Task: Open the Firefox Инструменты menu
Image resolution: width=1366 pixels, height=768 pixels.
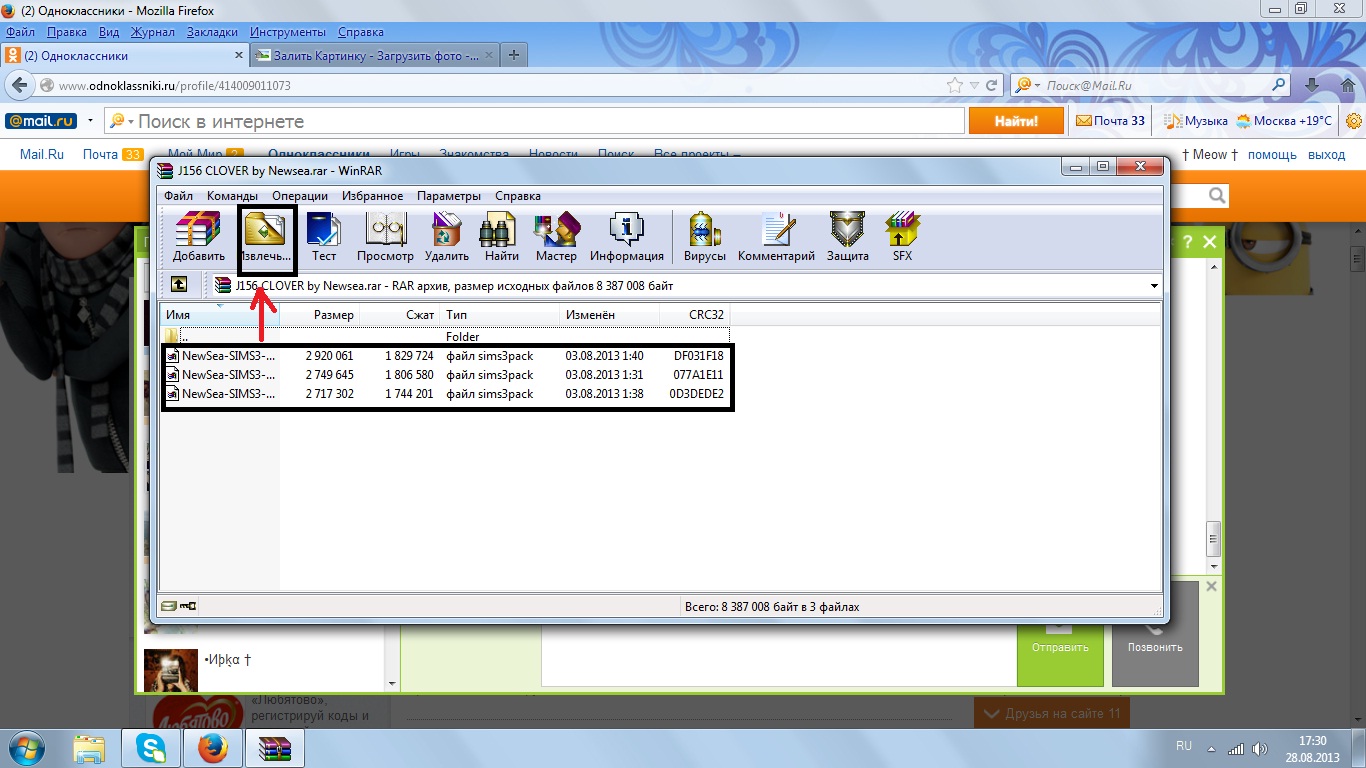Action: 288,33
